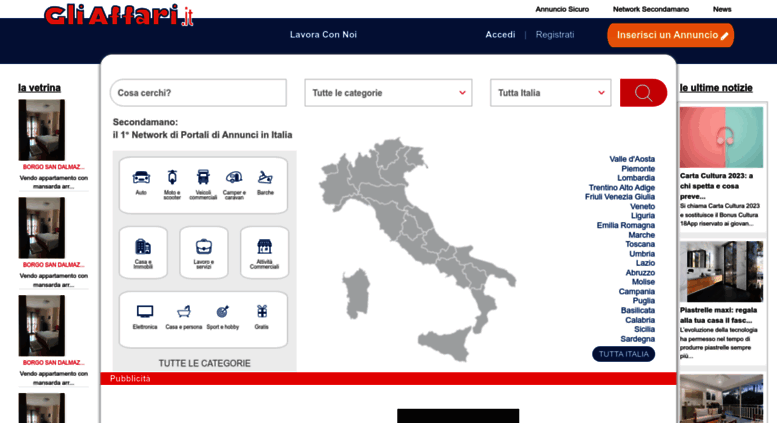Image resolution: width=777 pixels, height=423 pixels.
Task: Select the Abruzzo region link
Action: click(640, 272)
